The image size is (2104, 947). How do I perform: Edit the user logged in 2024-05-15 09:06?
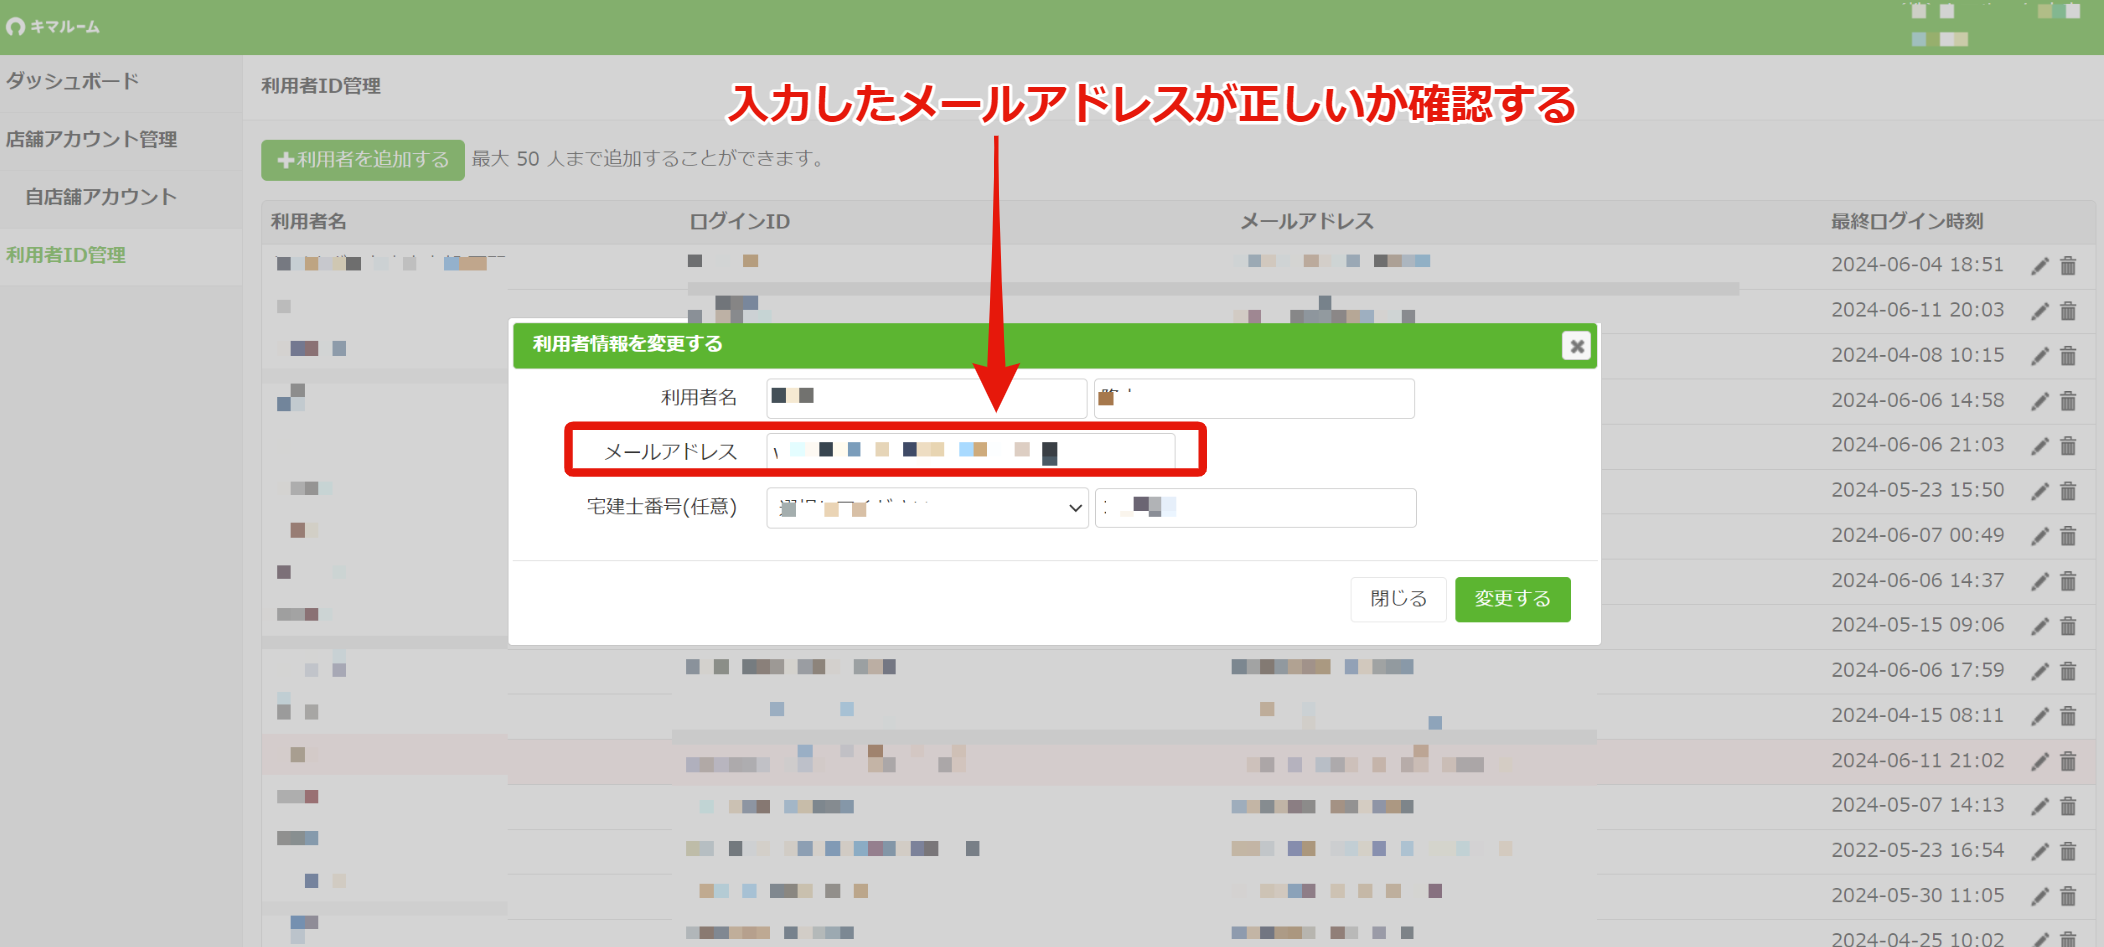coord(2040,626)
